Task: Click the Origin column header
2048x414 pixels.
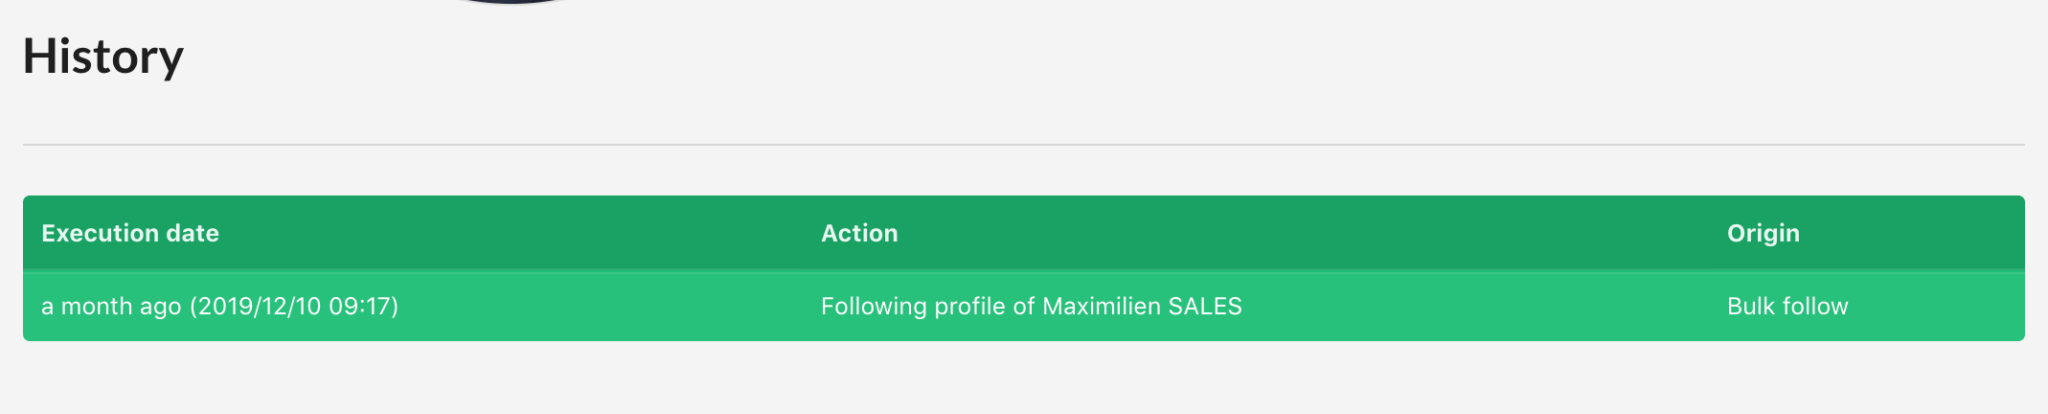Action: pyautogui.click(x=1763, y=233)
